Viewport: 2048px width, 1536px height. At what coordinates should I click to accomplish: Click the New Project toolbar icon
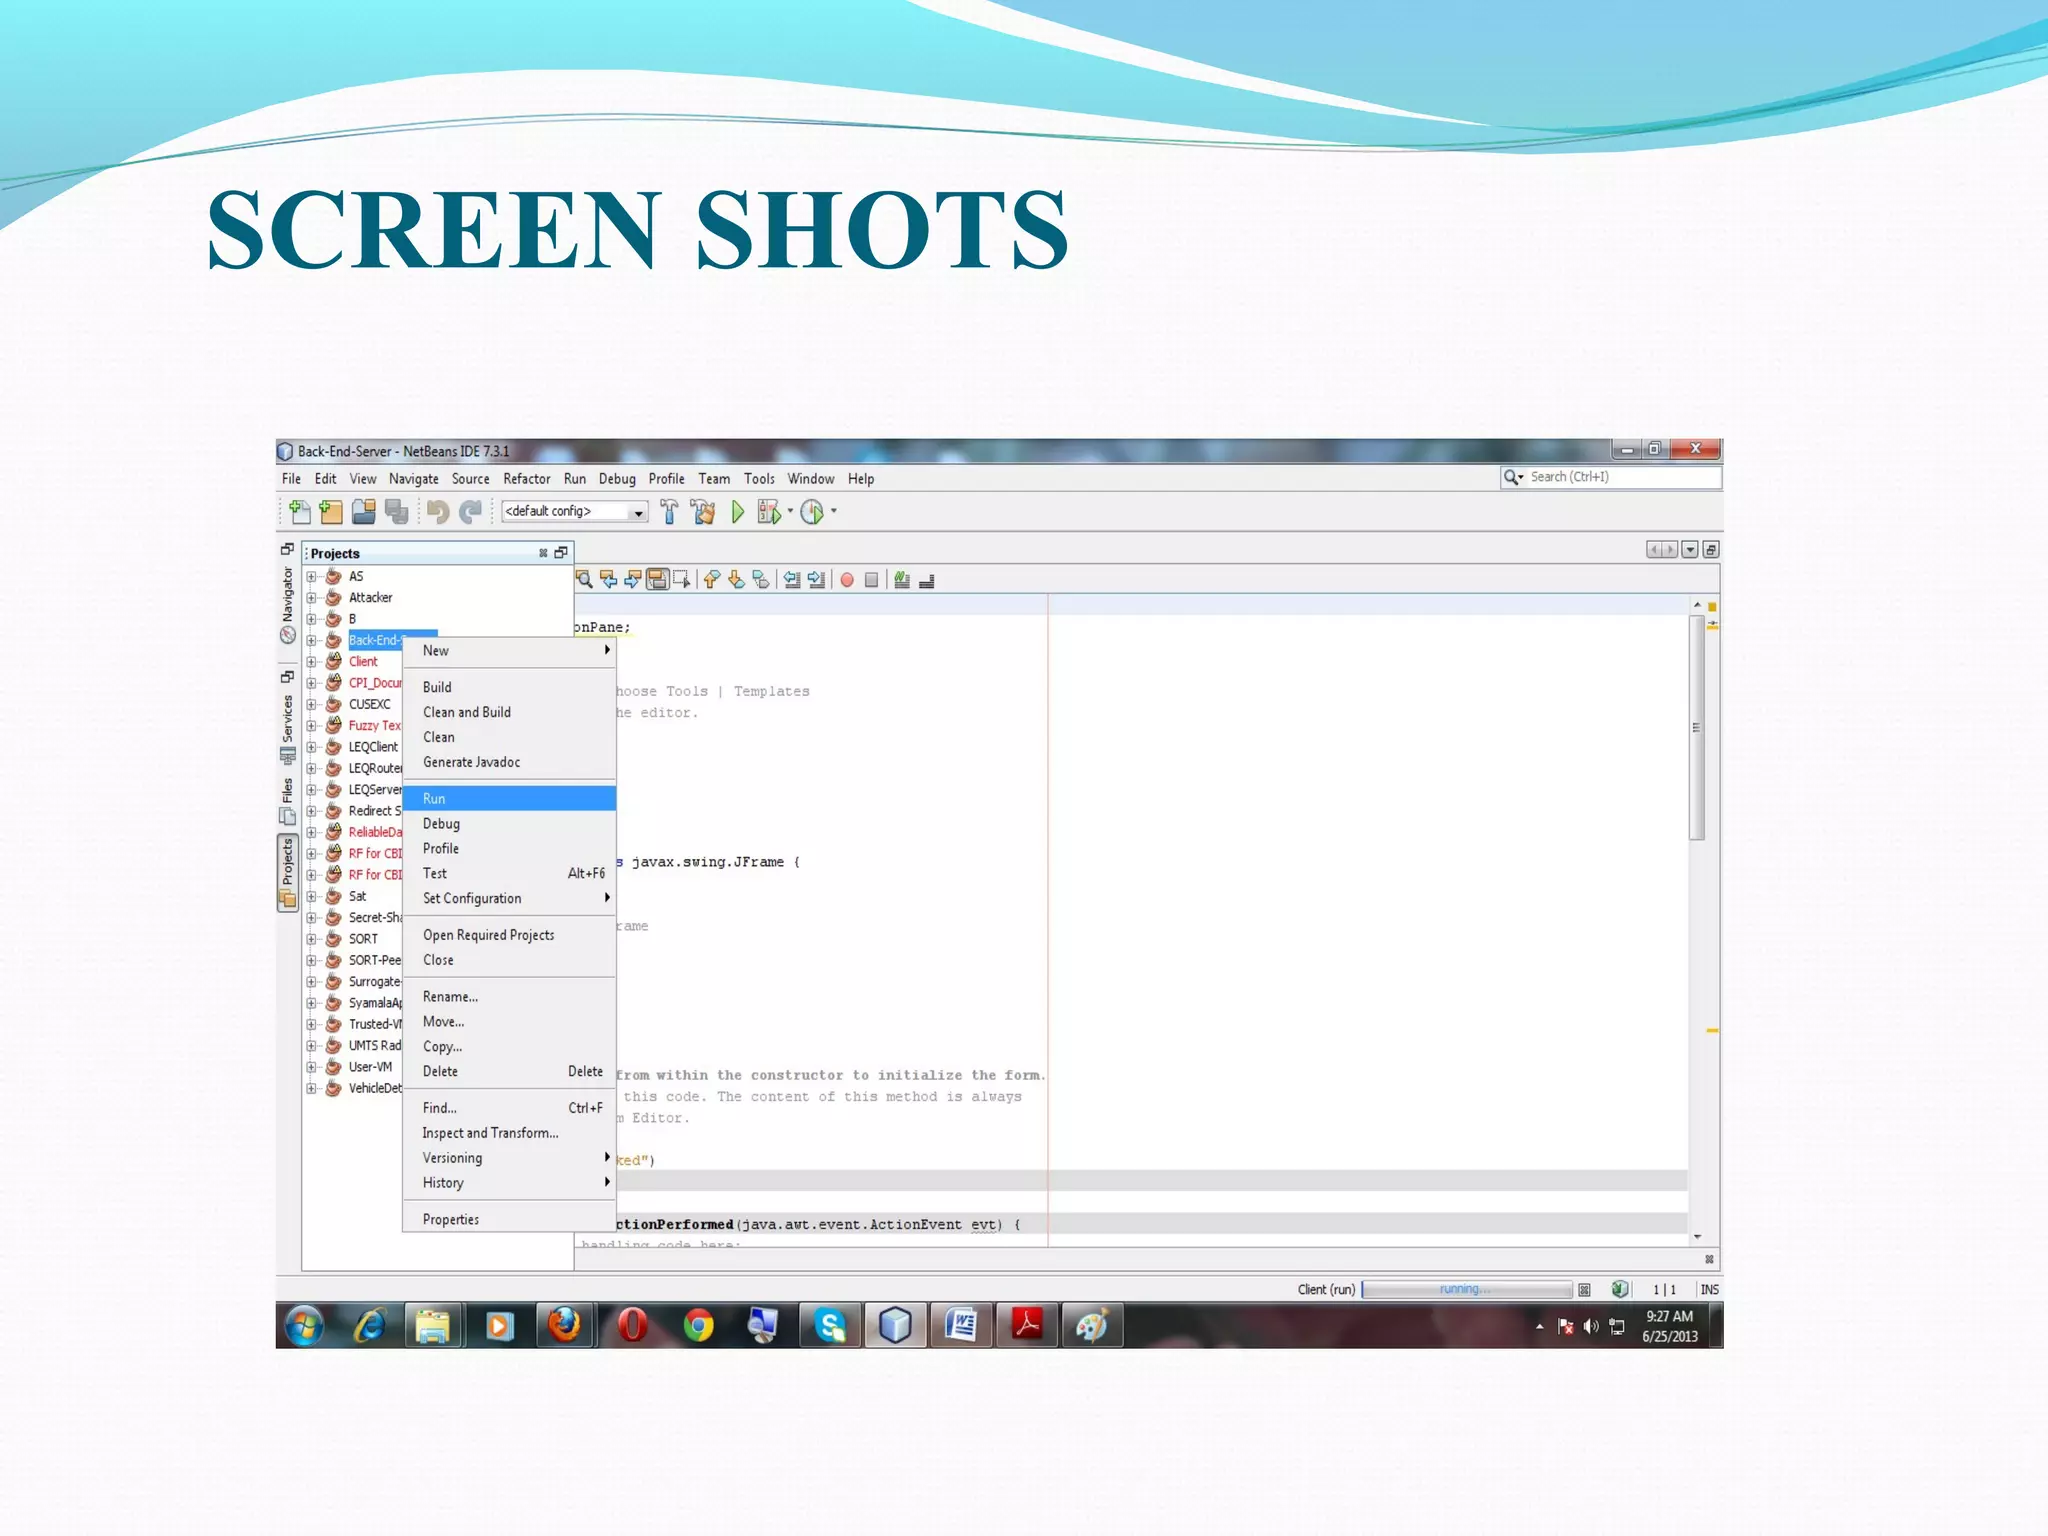(331, 512)
